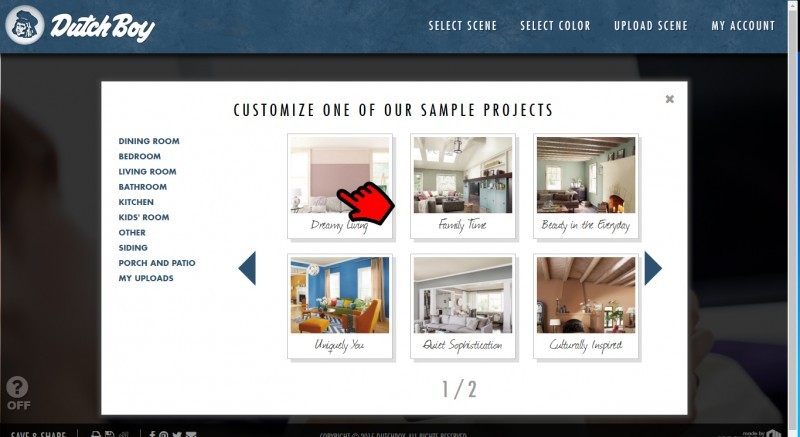Open the Upload Scene menu

[651, 25]
